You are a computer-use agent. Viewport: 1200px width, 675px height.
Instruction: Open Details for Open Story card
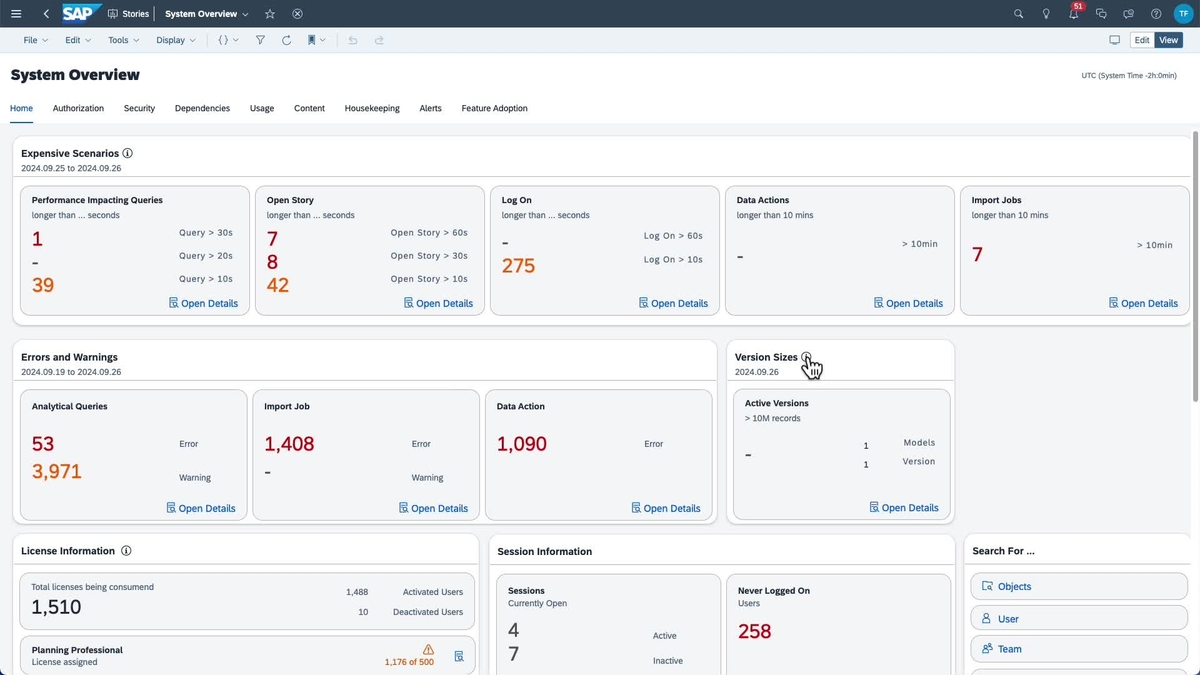coord(438,303)
